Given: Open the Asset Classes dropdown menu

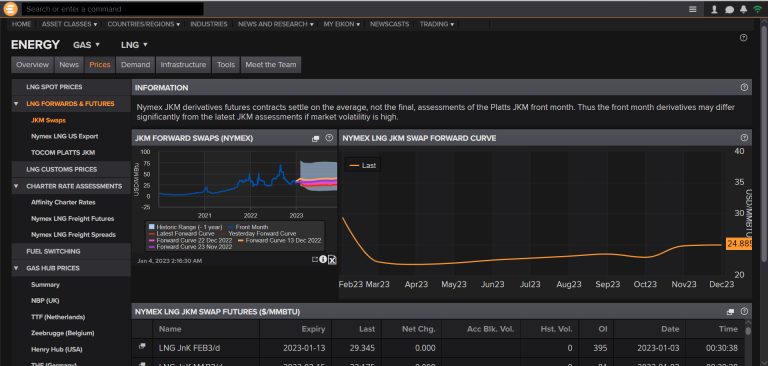Looking at the screenshot, I should (x=69, y=24).
